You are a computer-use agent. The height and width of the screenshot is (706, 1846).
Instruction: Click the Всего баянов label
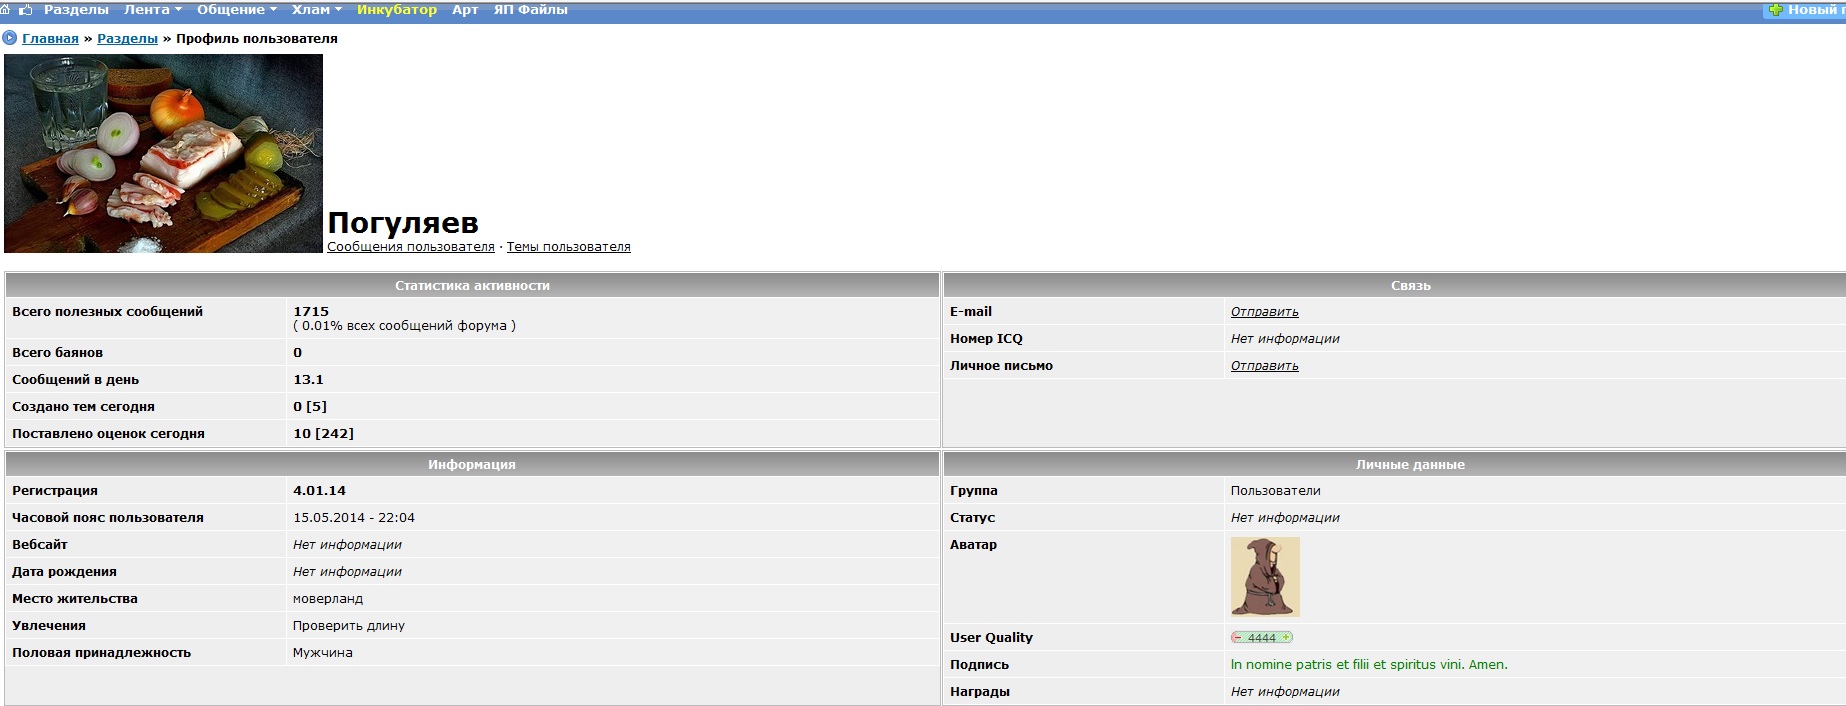[x=58, y=353]
